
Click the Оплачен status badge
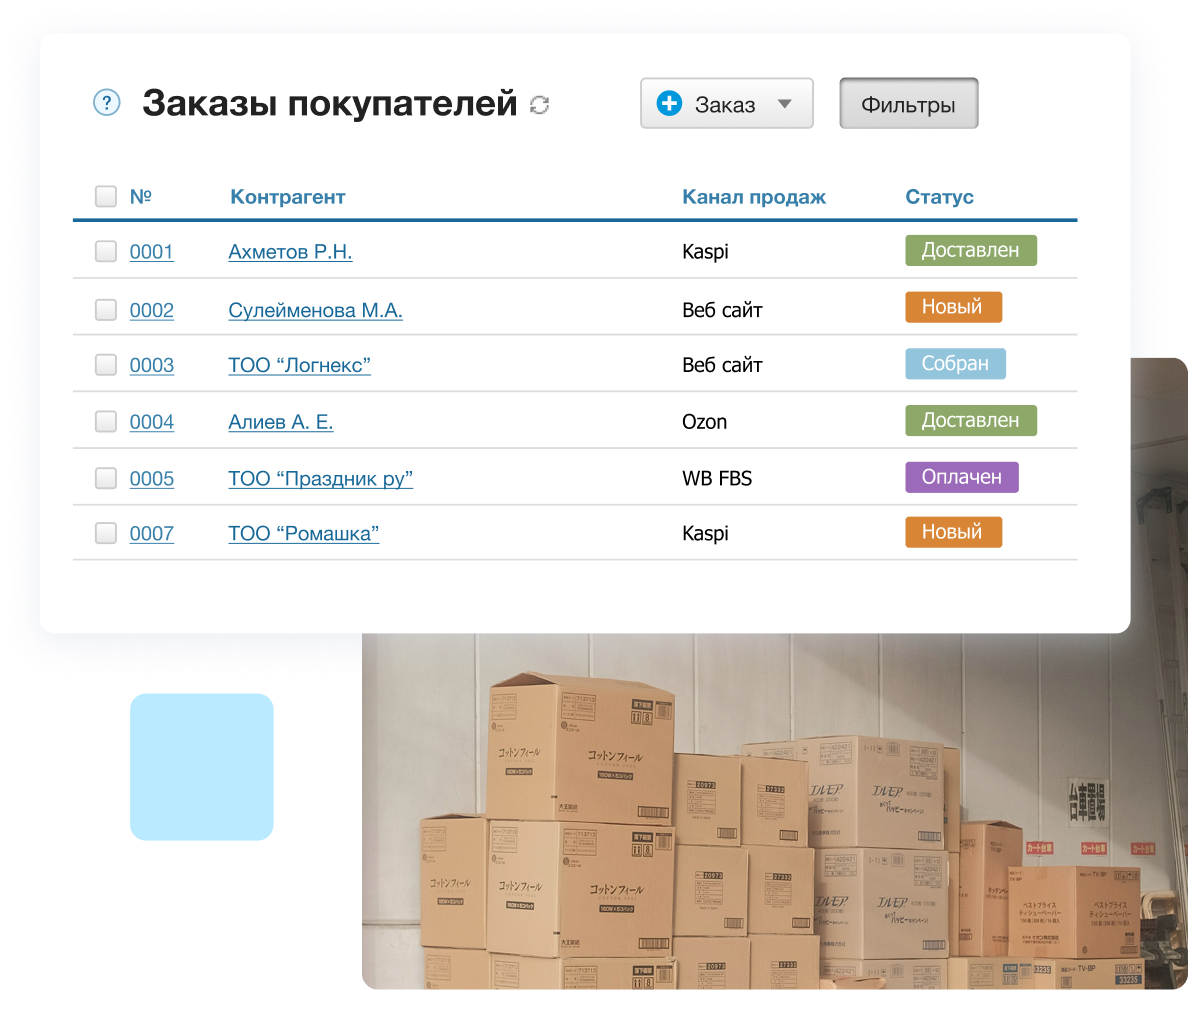tap(962, 477)
